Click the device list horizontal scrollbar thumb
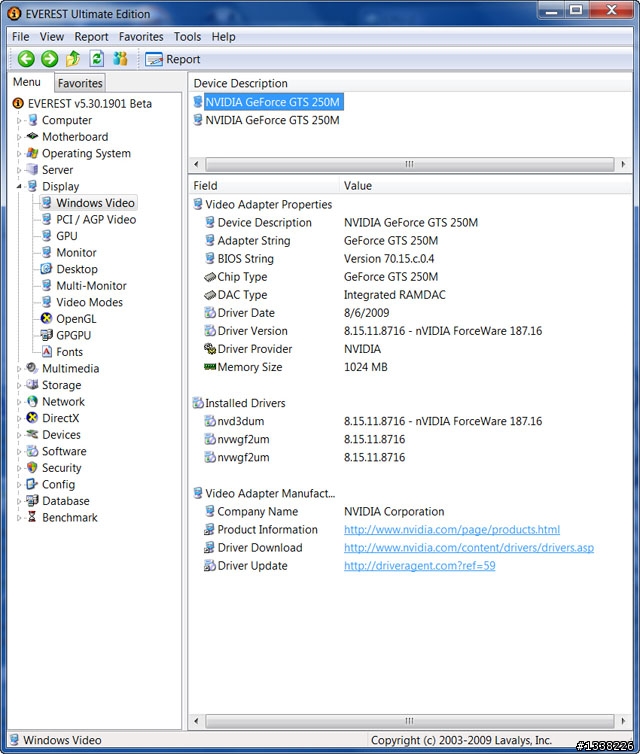Image resolution: width=640 pixels, height=754 pixels. tap(410, 164)
